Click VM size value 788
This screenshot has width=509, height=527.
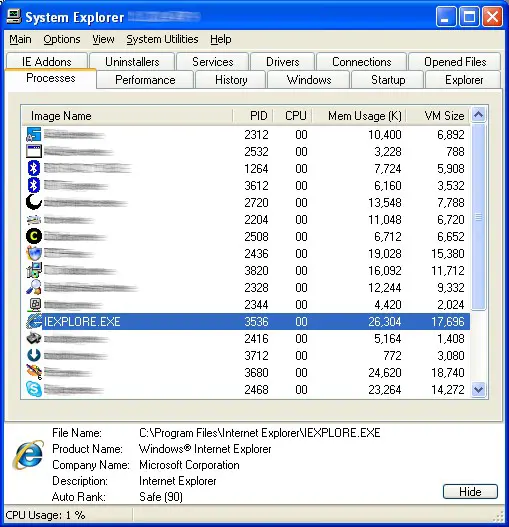click(x=455, y=152)
